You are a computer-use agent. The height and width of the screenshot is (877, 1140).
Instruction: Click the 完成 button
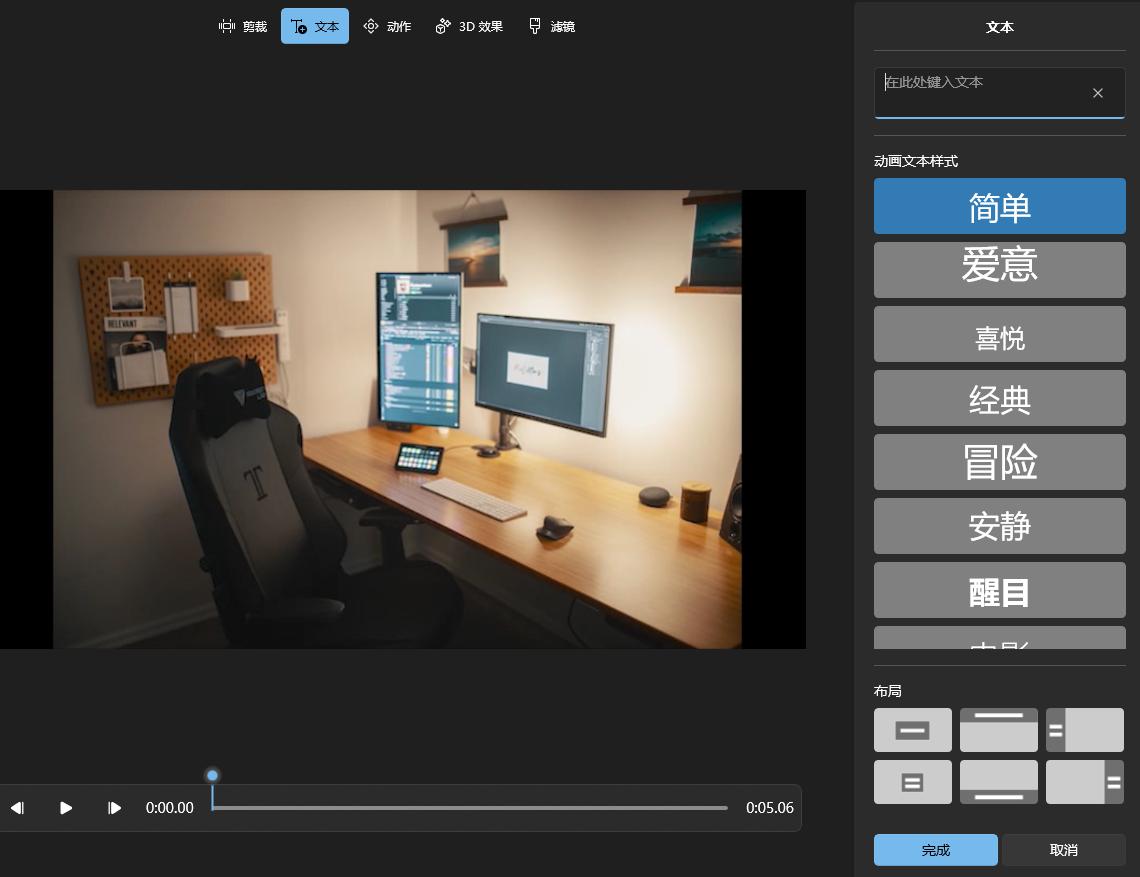click(x=935, y=850)
